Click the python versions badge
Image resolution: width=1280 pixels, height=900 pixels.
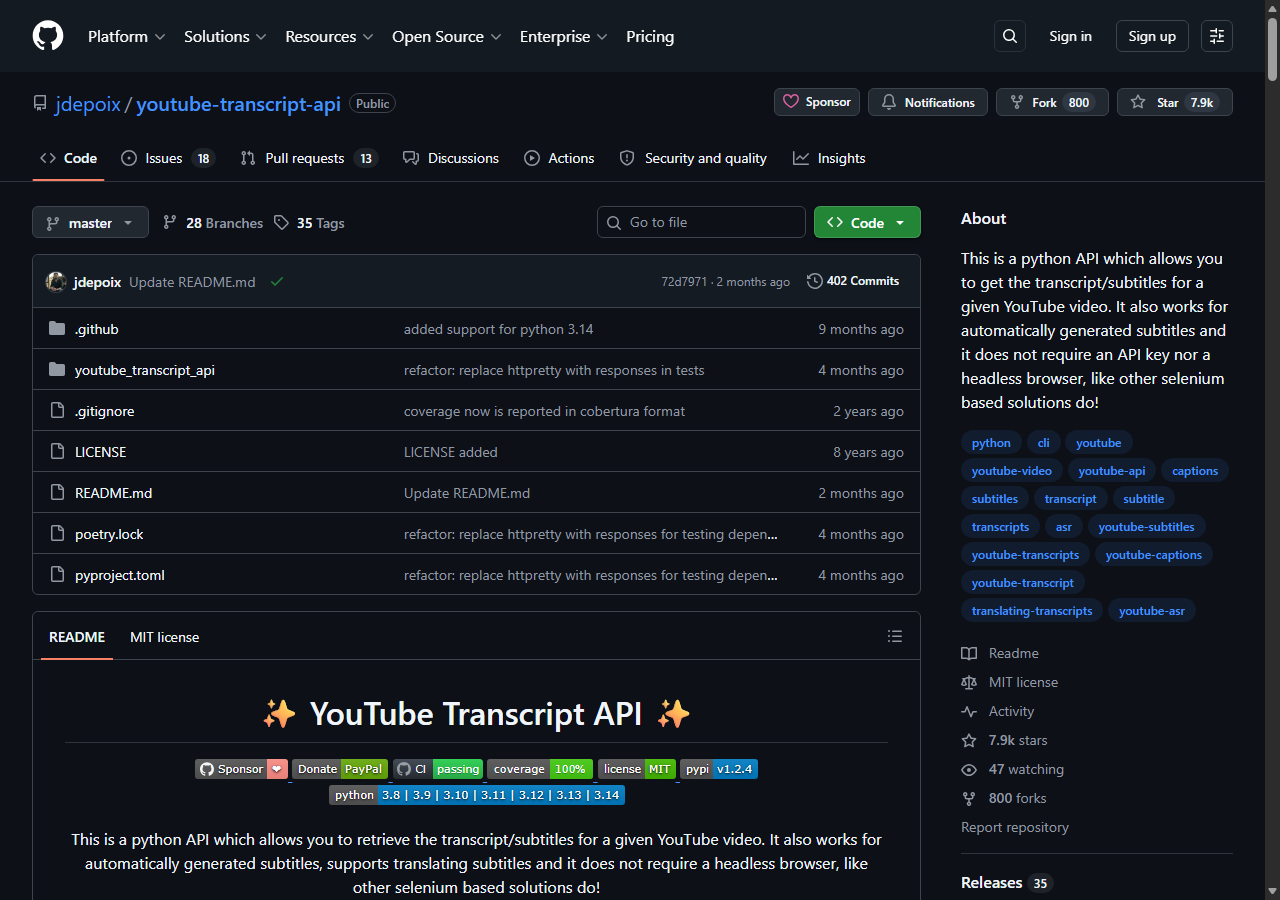[477, 795]
